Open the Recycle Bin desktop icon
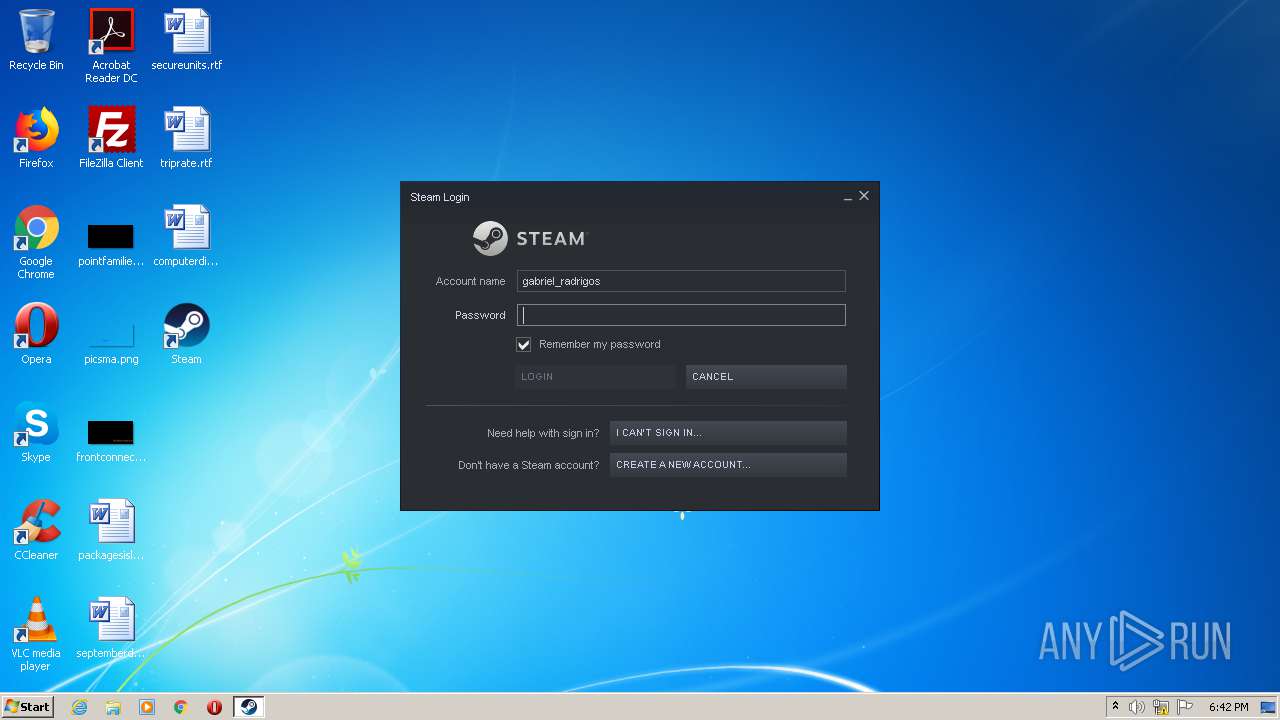Screen dimensions: 1280x720 click(x=36, y=40)
